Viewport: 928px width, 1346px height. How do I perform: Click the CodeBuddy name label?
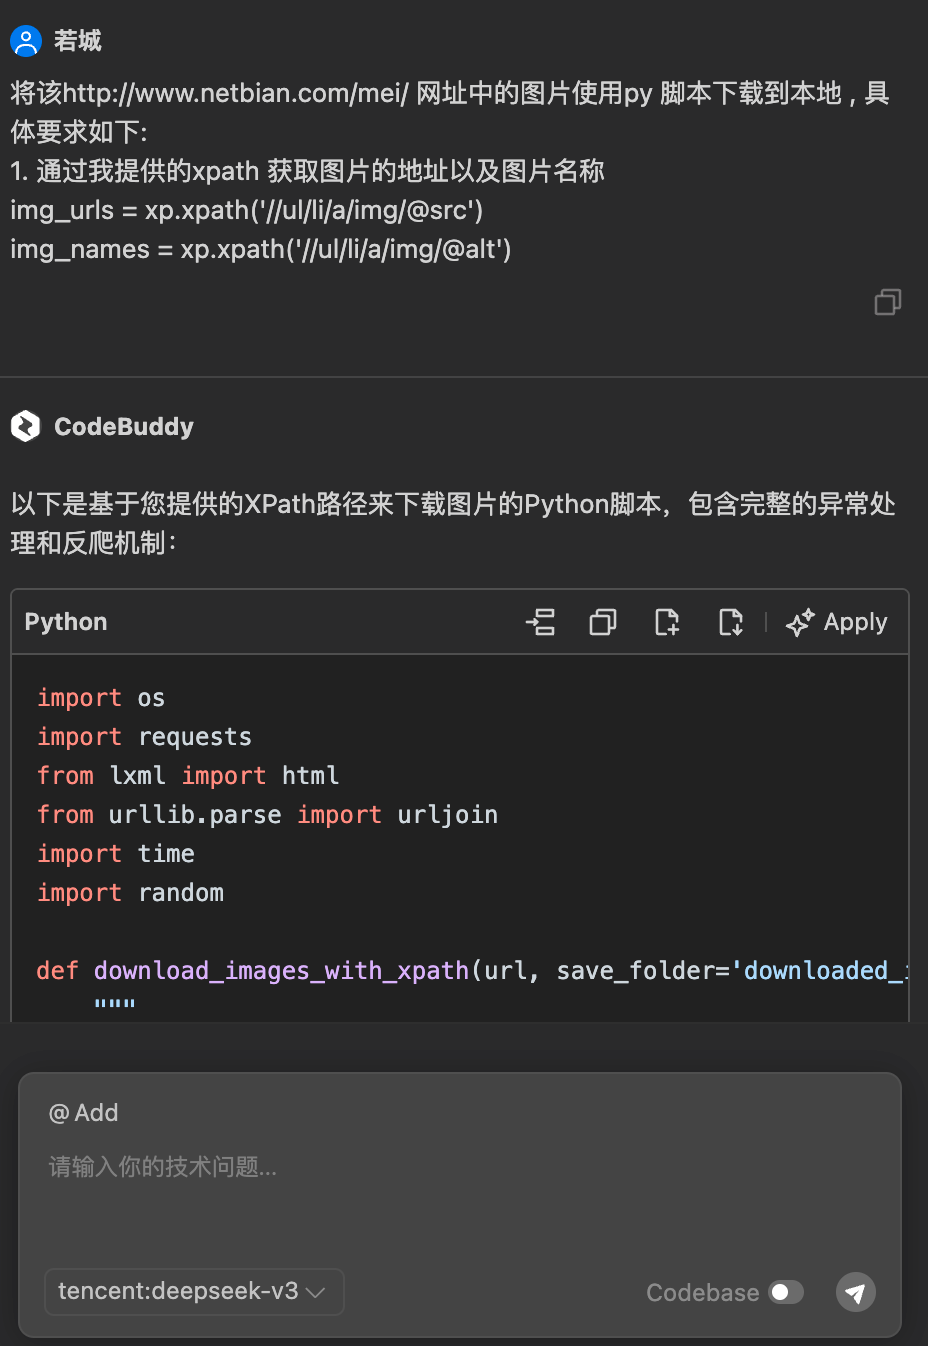coord(124,426)
